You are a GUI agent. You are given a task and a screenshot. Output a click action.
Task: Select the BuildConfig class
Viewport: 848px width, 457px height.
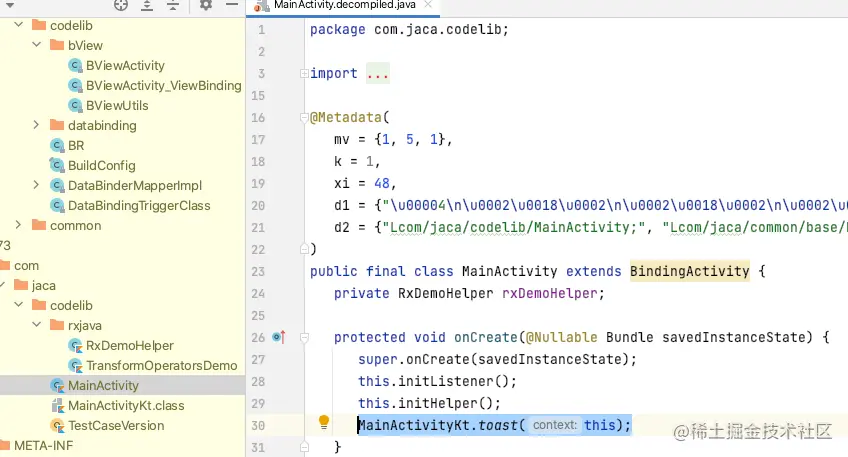(102, 165)
